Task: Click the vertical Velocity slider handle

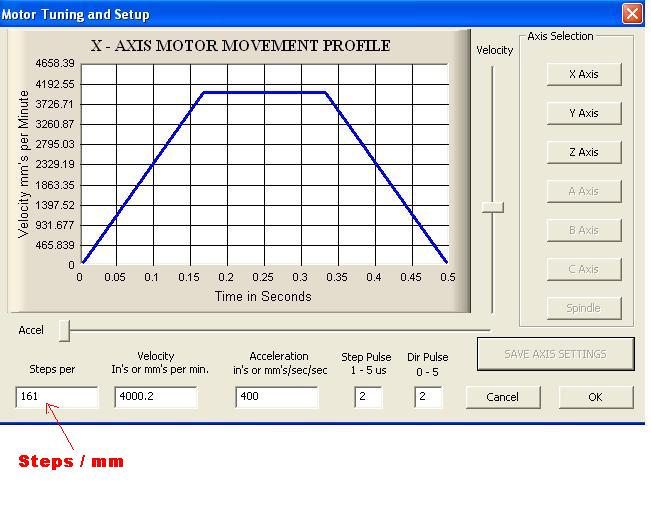Action: tap(492, 207)
